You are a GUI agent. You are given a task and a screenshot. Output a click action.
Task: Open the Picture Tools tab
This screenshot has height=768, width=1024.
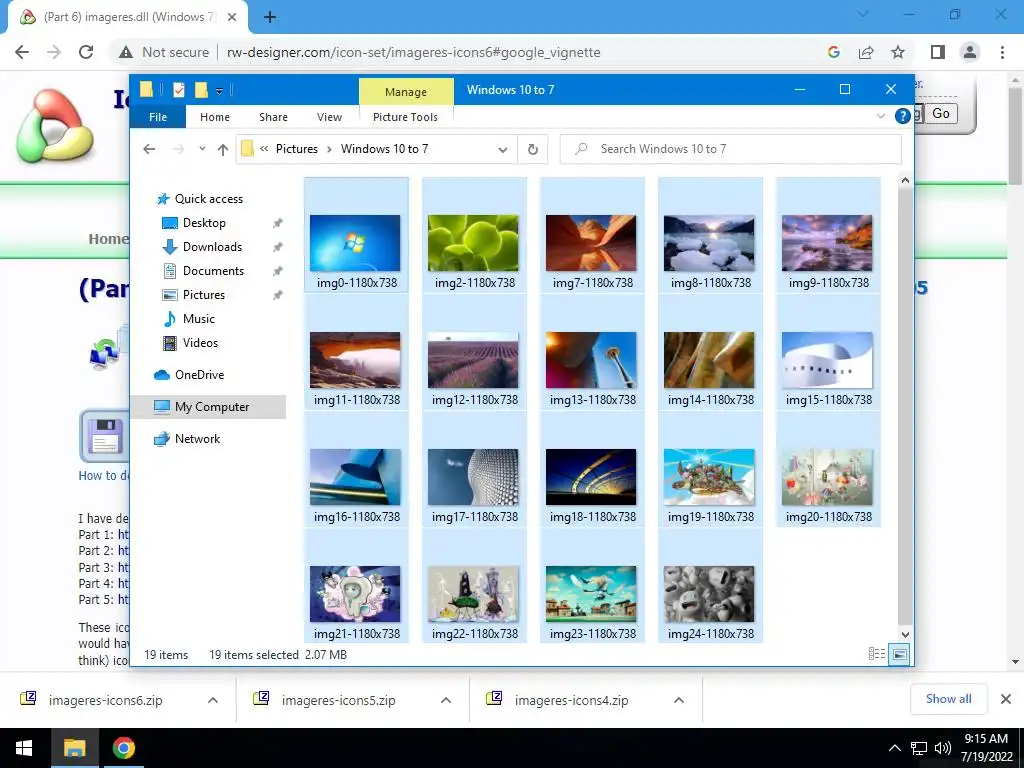tap(405, 117)
